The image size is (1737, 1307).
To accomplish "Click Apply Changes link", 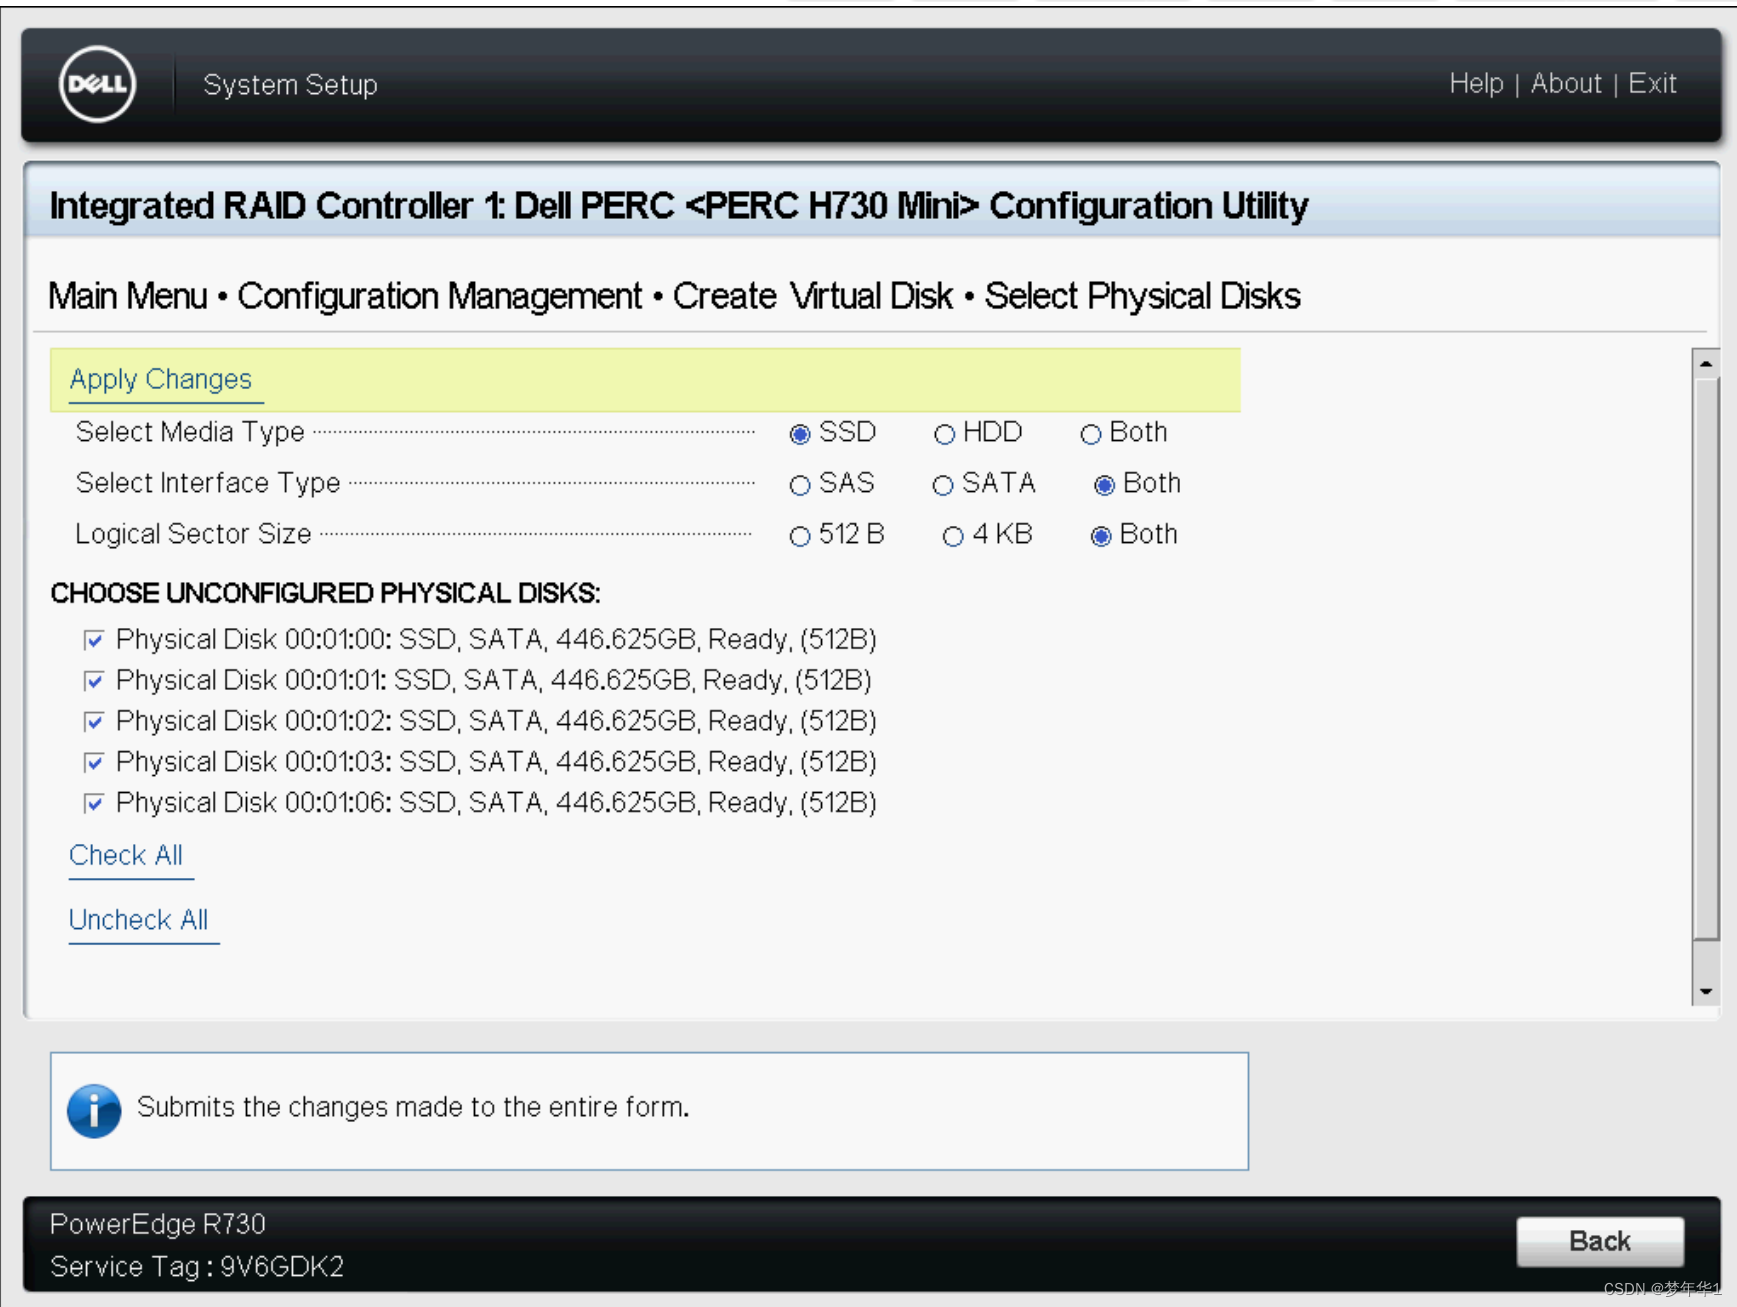I will pos(161,379).
